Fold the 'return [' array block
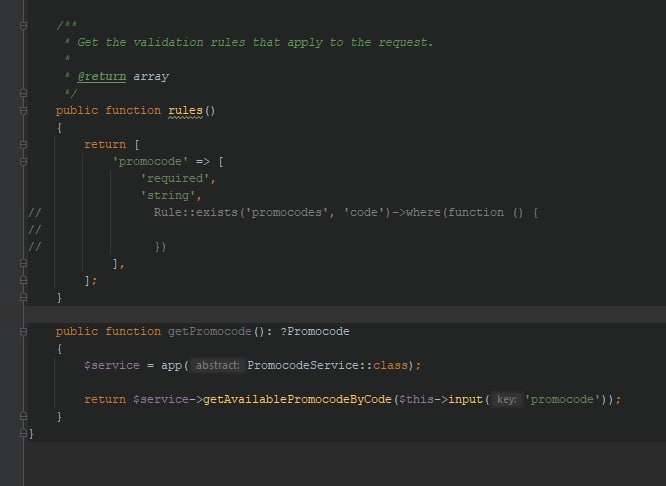 pos(24,144)
